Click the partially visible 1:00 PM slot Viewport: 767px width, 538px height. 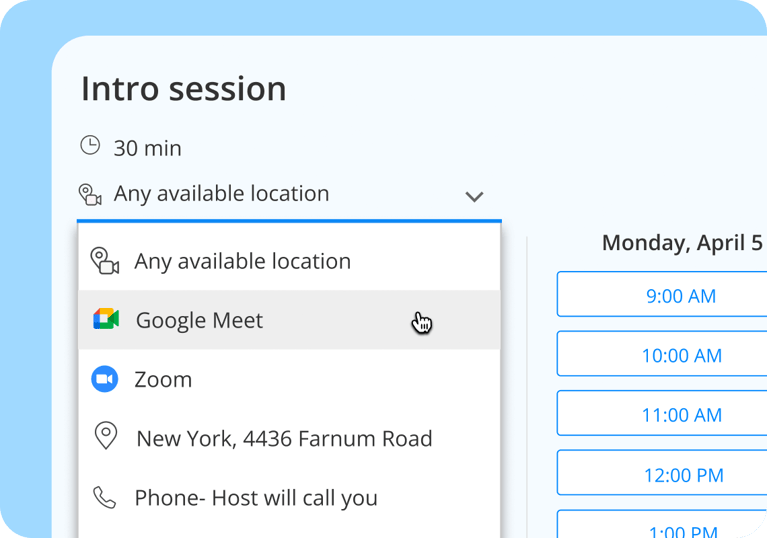coord(681,527)
